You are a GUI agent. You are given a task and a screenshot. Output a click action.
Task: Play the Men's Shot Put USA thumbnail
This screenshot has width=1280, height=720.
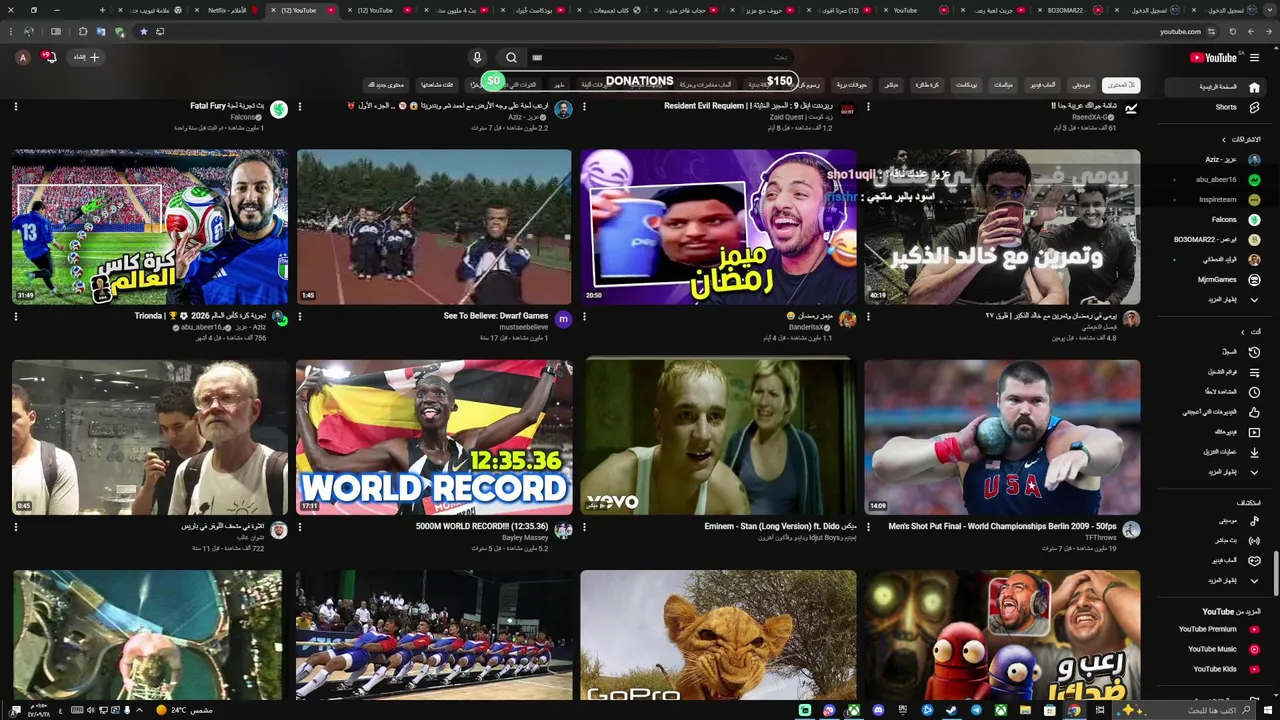point(1002,437)
